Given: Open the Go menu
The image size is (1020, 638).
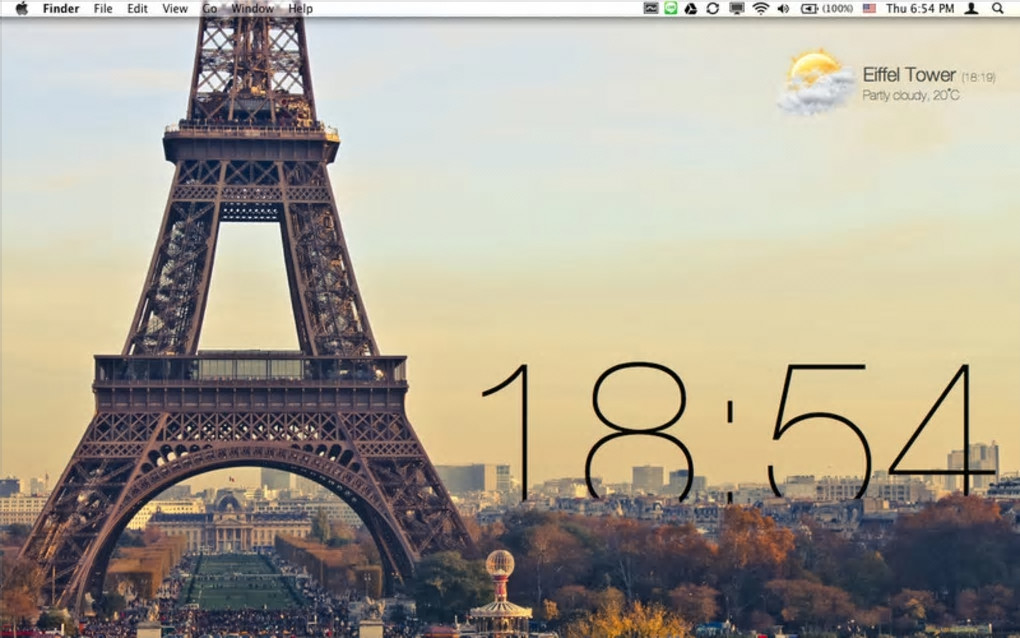Looking at the screenshot, I should coord(209,8).
